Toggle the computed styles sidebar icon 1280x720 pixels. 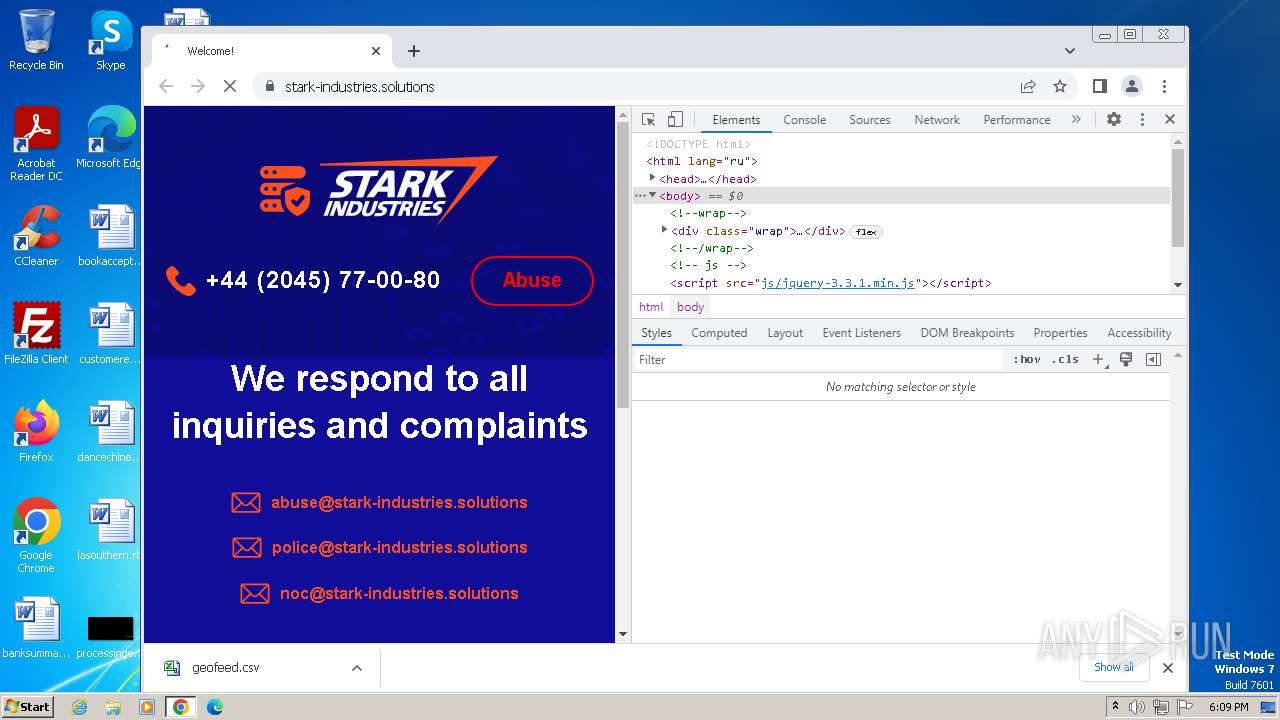[1153, 360]
